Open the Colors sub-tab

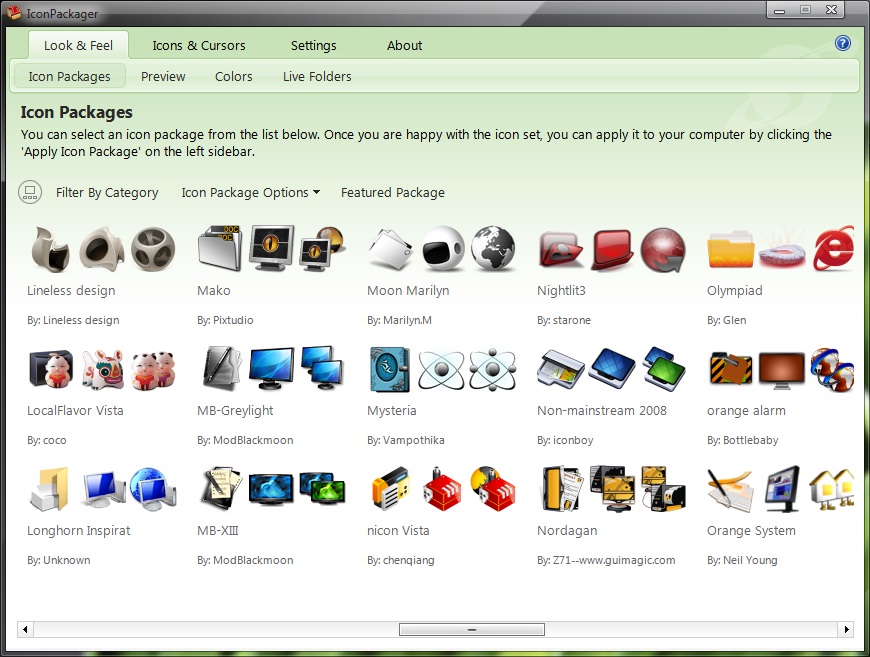pos(234,77)
